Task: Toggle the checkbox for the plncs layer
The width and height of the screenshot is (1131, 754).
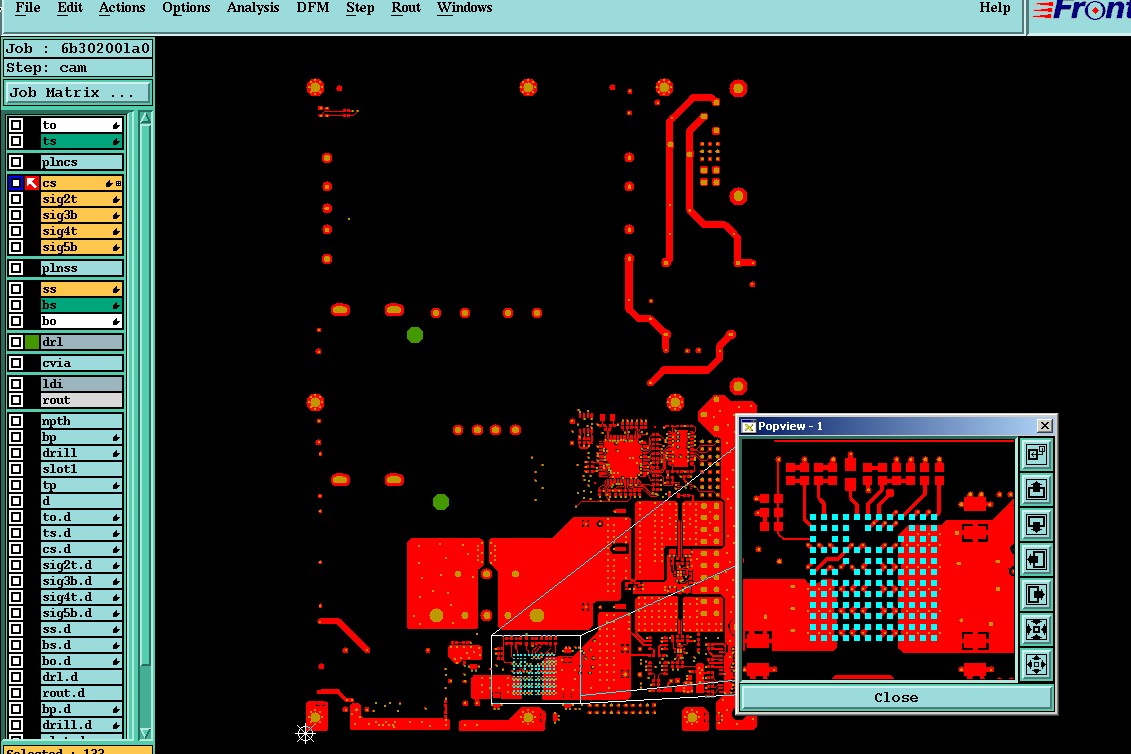Action: pyautogui.click(x=16, y=162)
